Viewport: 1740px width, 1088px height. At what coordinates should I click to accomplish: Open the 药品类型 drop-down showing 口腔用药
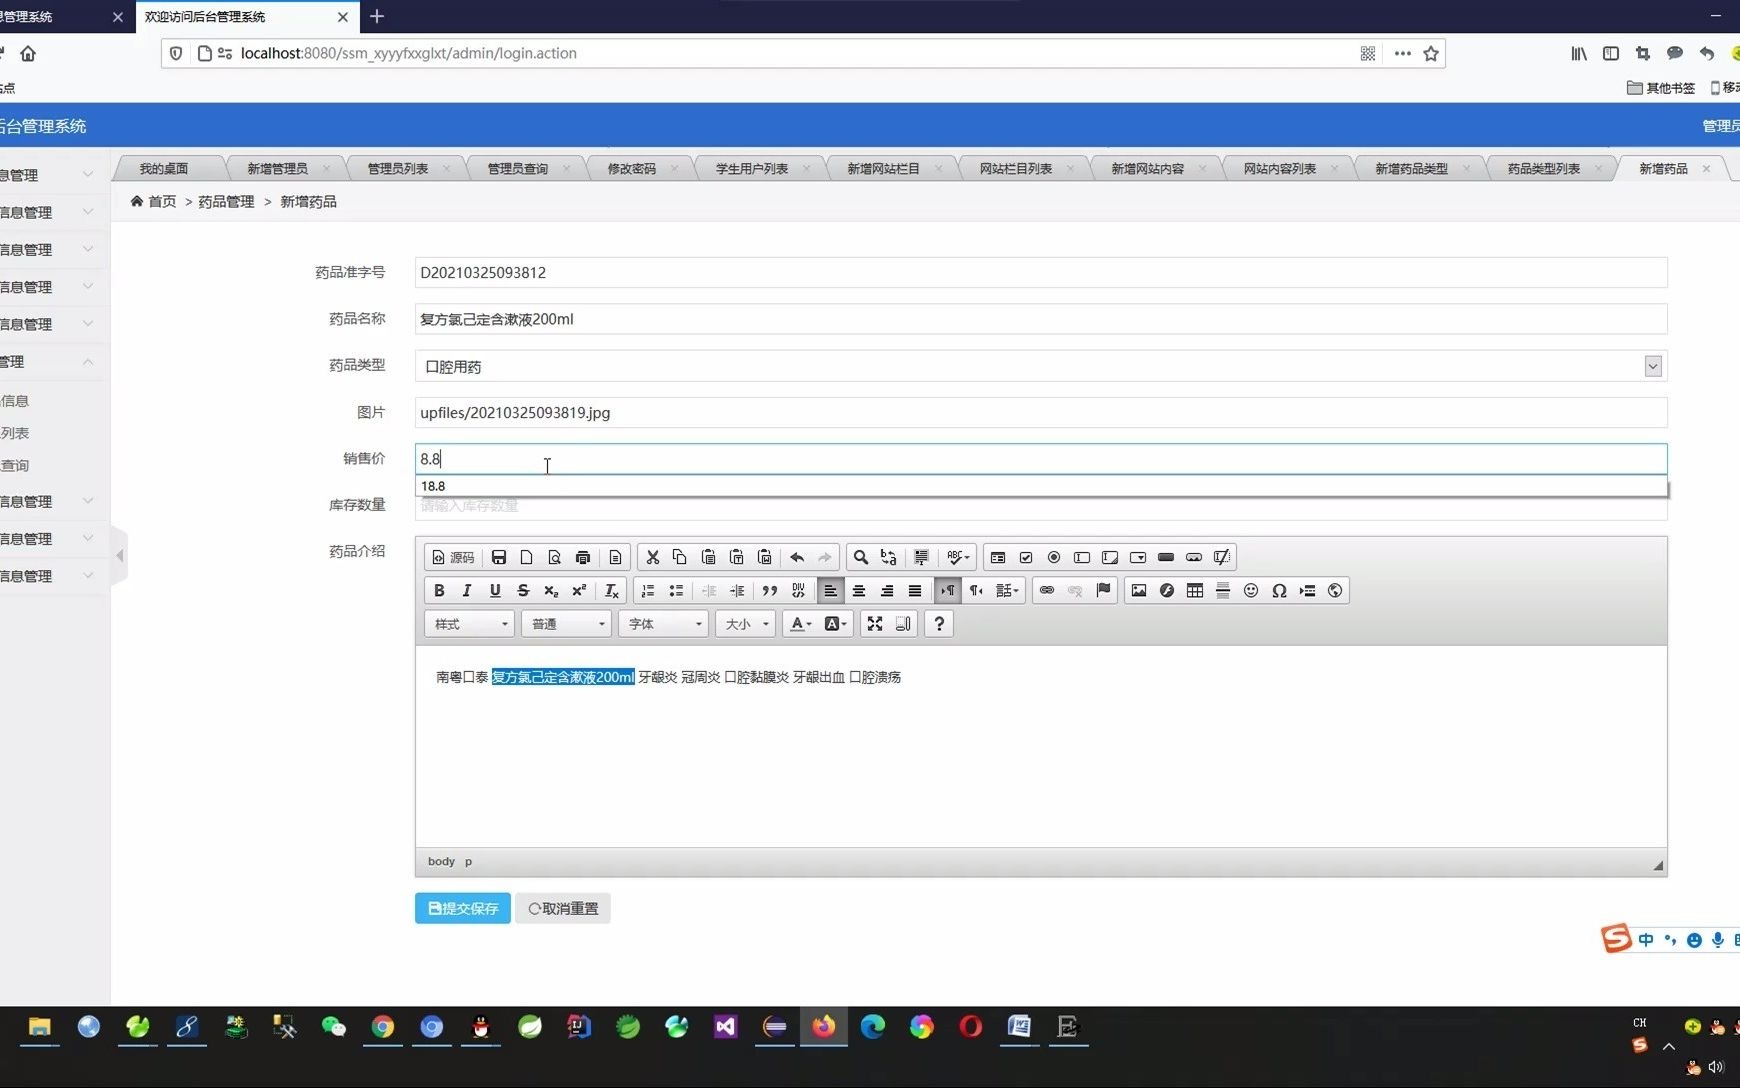coord(1652,366)
